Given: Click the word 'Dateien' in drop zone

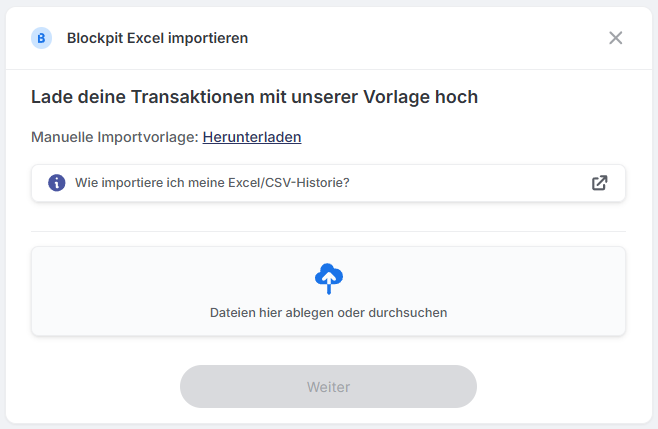Looking at the screenshot, I should tap(232, 312).
